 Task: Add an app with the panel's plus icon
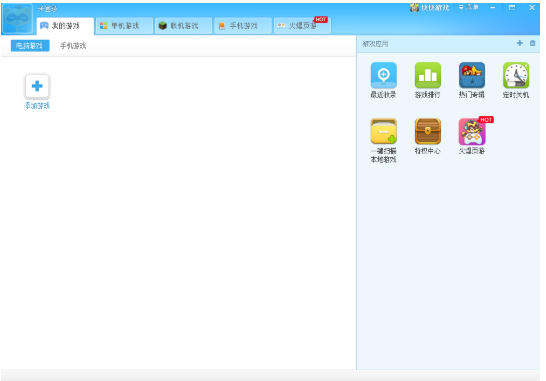coord(520,43)
